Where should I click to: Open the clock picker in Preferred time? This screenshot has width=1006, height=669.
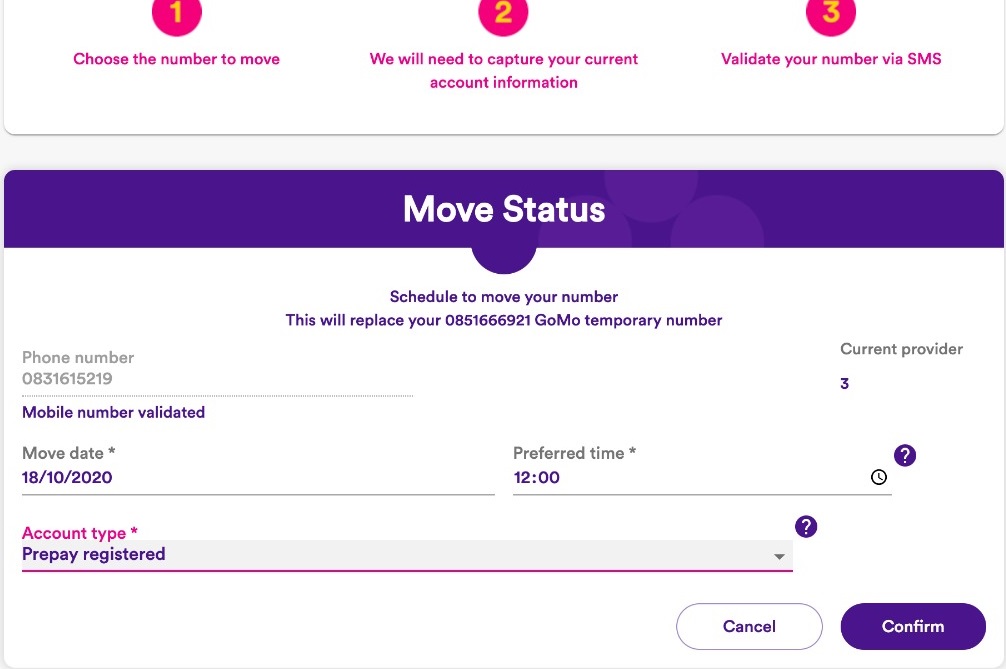coord(879,477)
